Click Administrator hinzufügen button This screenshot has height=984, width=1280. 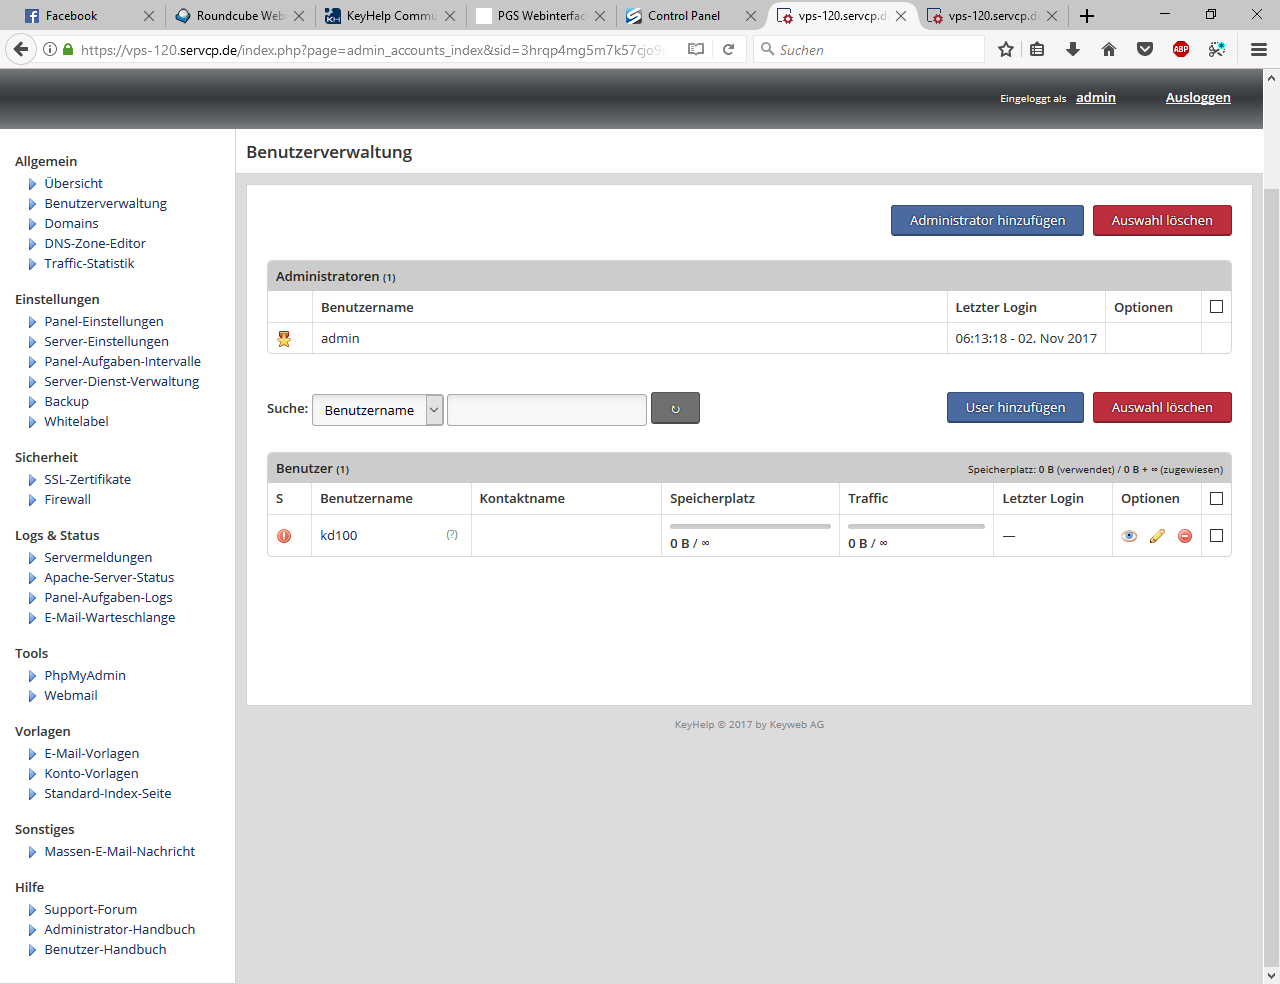pos(987,220)
